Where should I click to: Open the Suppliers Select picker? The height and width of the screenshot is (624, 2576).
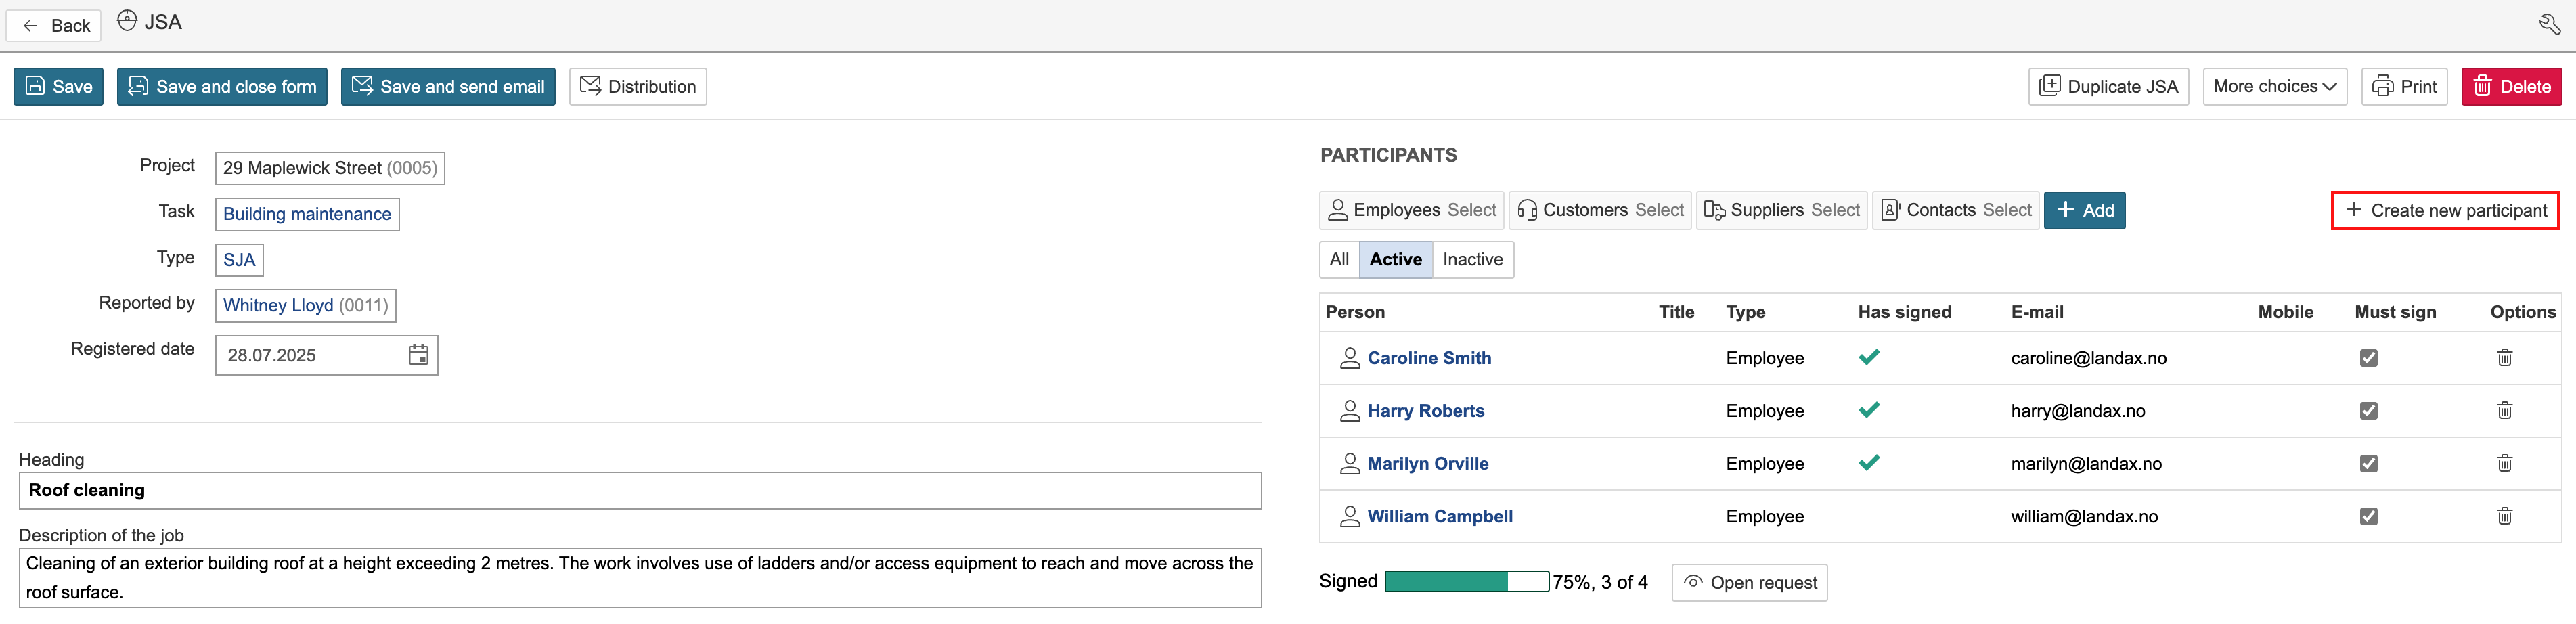click(x=1781, y=211)
